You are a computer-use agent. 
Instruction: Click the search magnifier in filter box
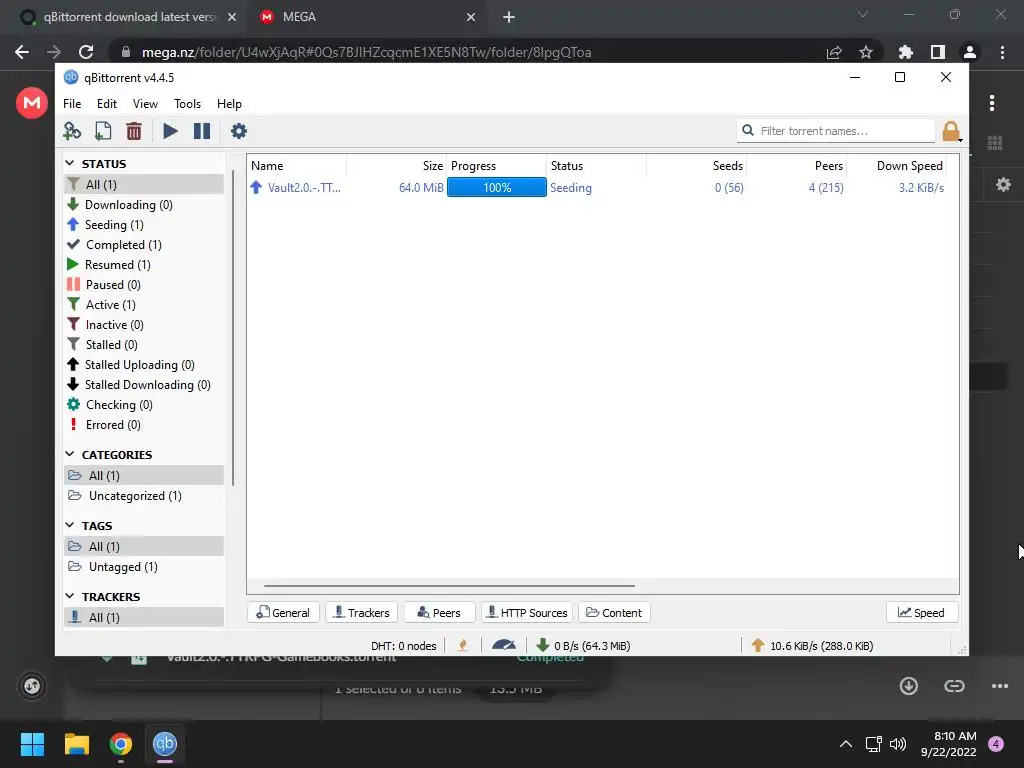[x=748, y=131]
